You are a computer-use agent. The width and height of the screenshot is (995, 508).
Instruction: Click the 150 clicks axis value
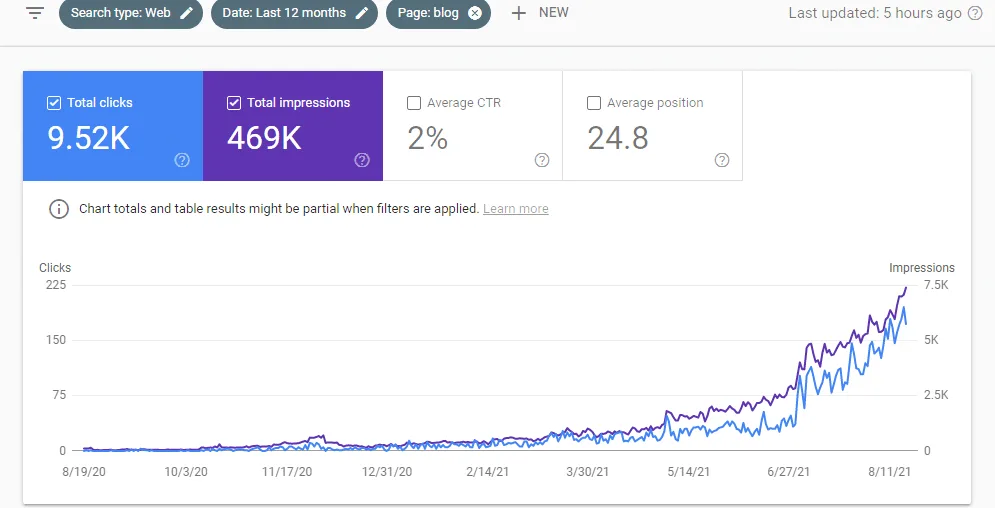click(x=56, y=340)
